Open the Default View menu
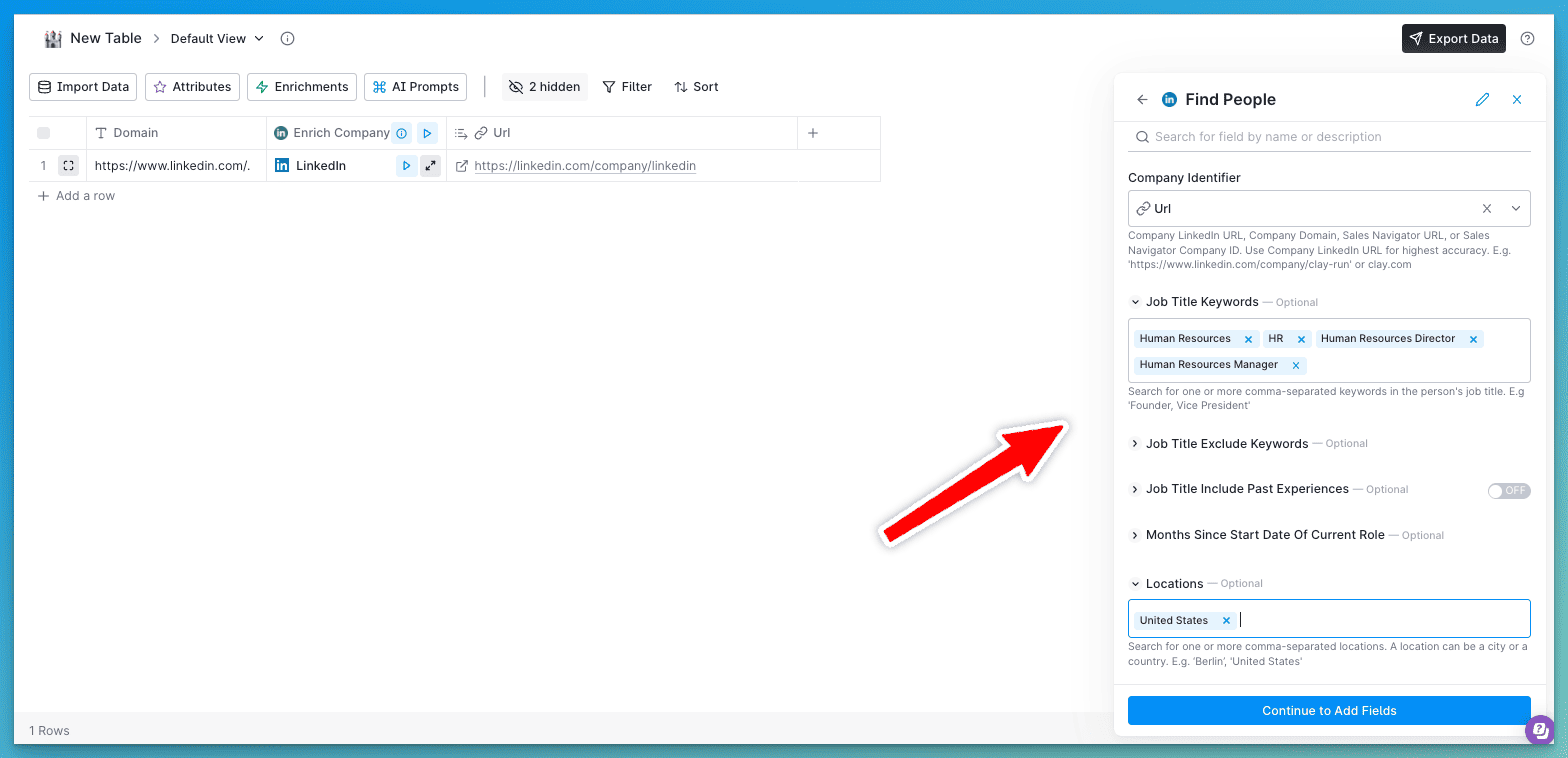 (x=217, y=39)
